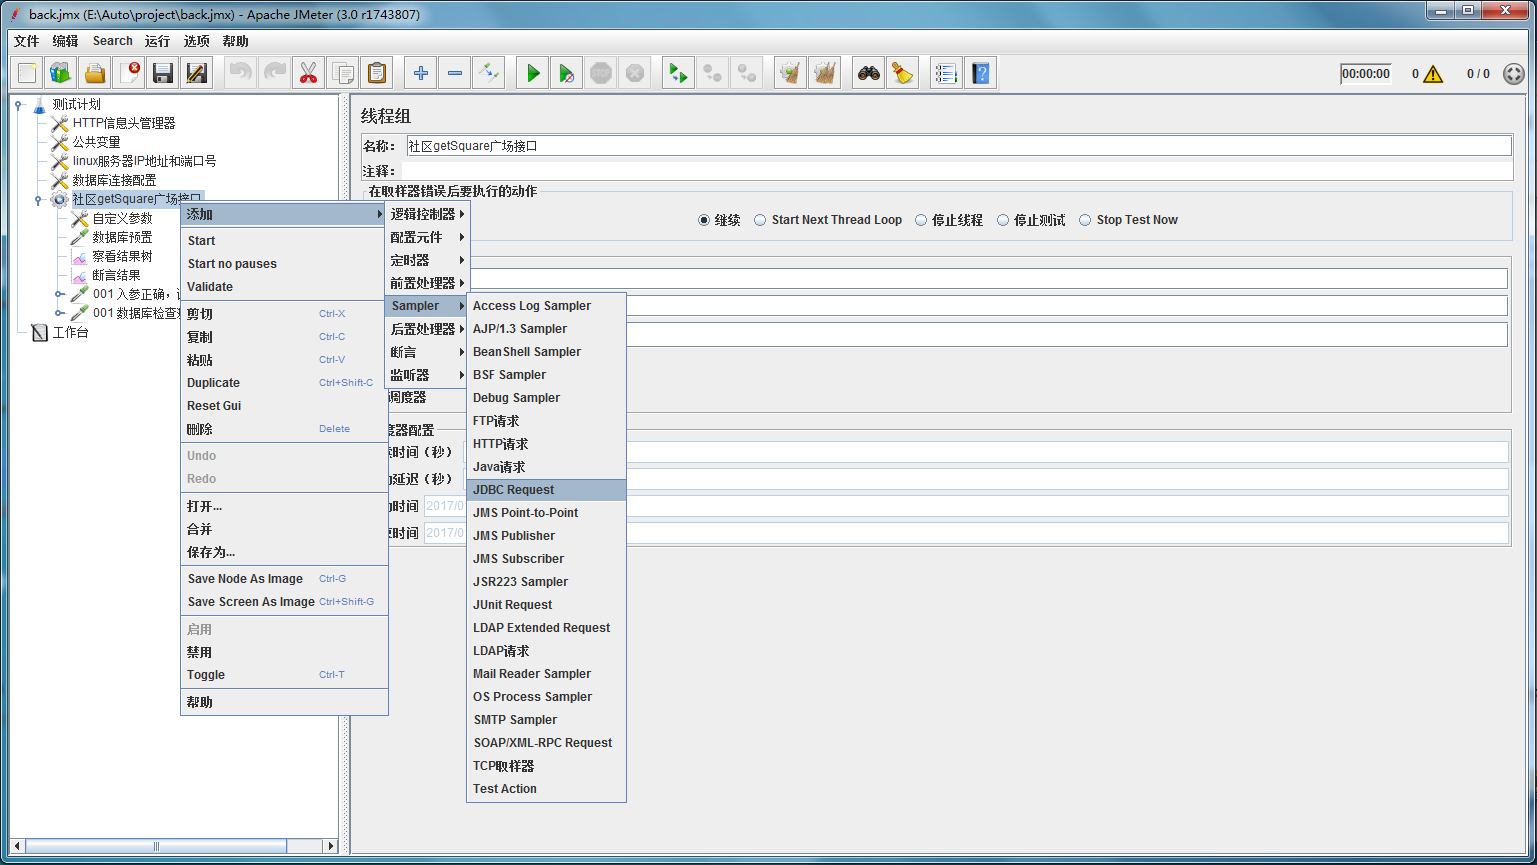The height and width of the screenshot is (865, 1537).
Task: Choose Duplicate in the context menu
Action: coord(284,383)
